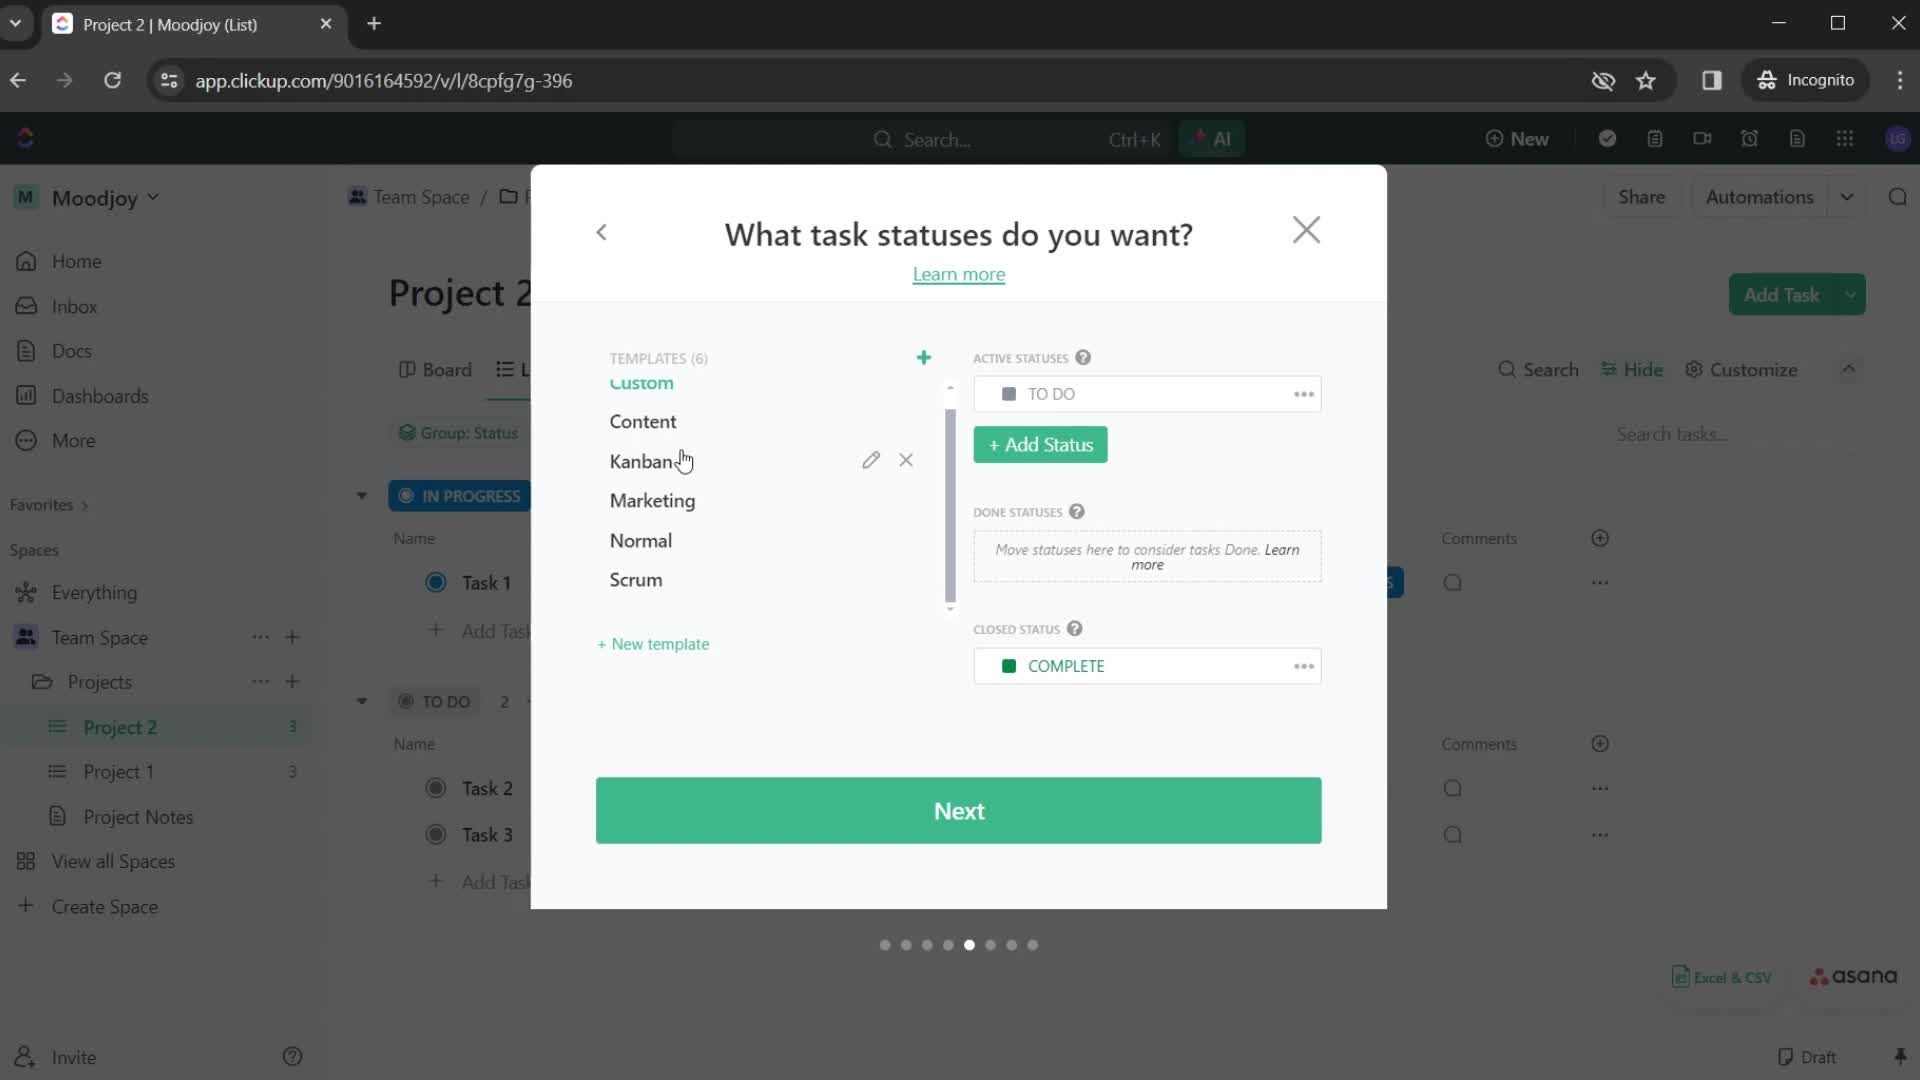Click the help icon for Active Statuses

pyautogui.click(x=1084, y=357)
